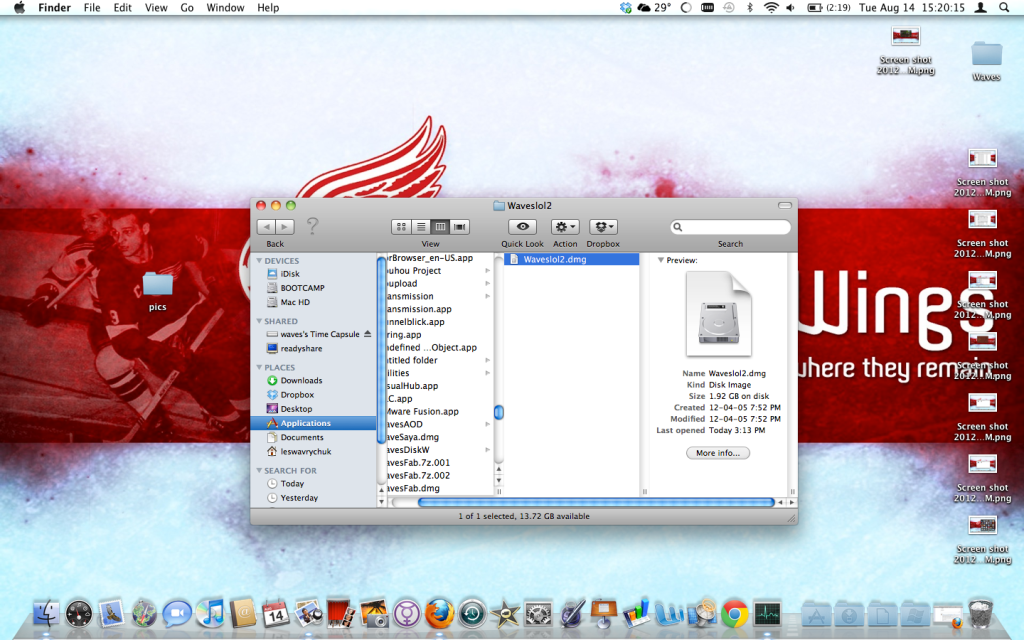The height and width of the screenshot is (640, 1024).
Task: Switch Finder to Cover Flow view
Action: pyautogui.click(x=460, y=227)
